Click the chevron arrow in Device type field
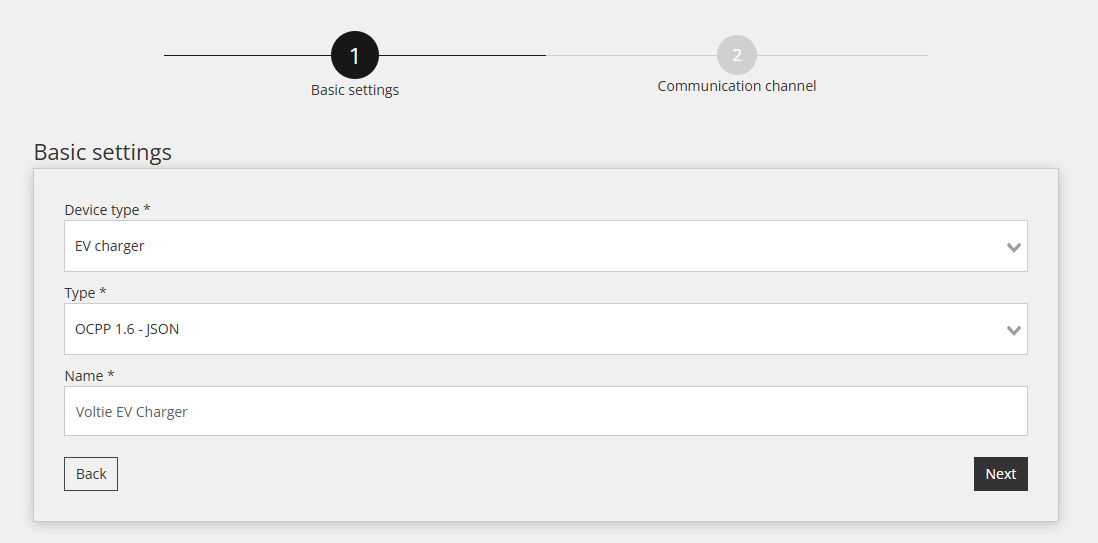The image size is (1098, 543). 1013,247
